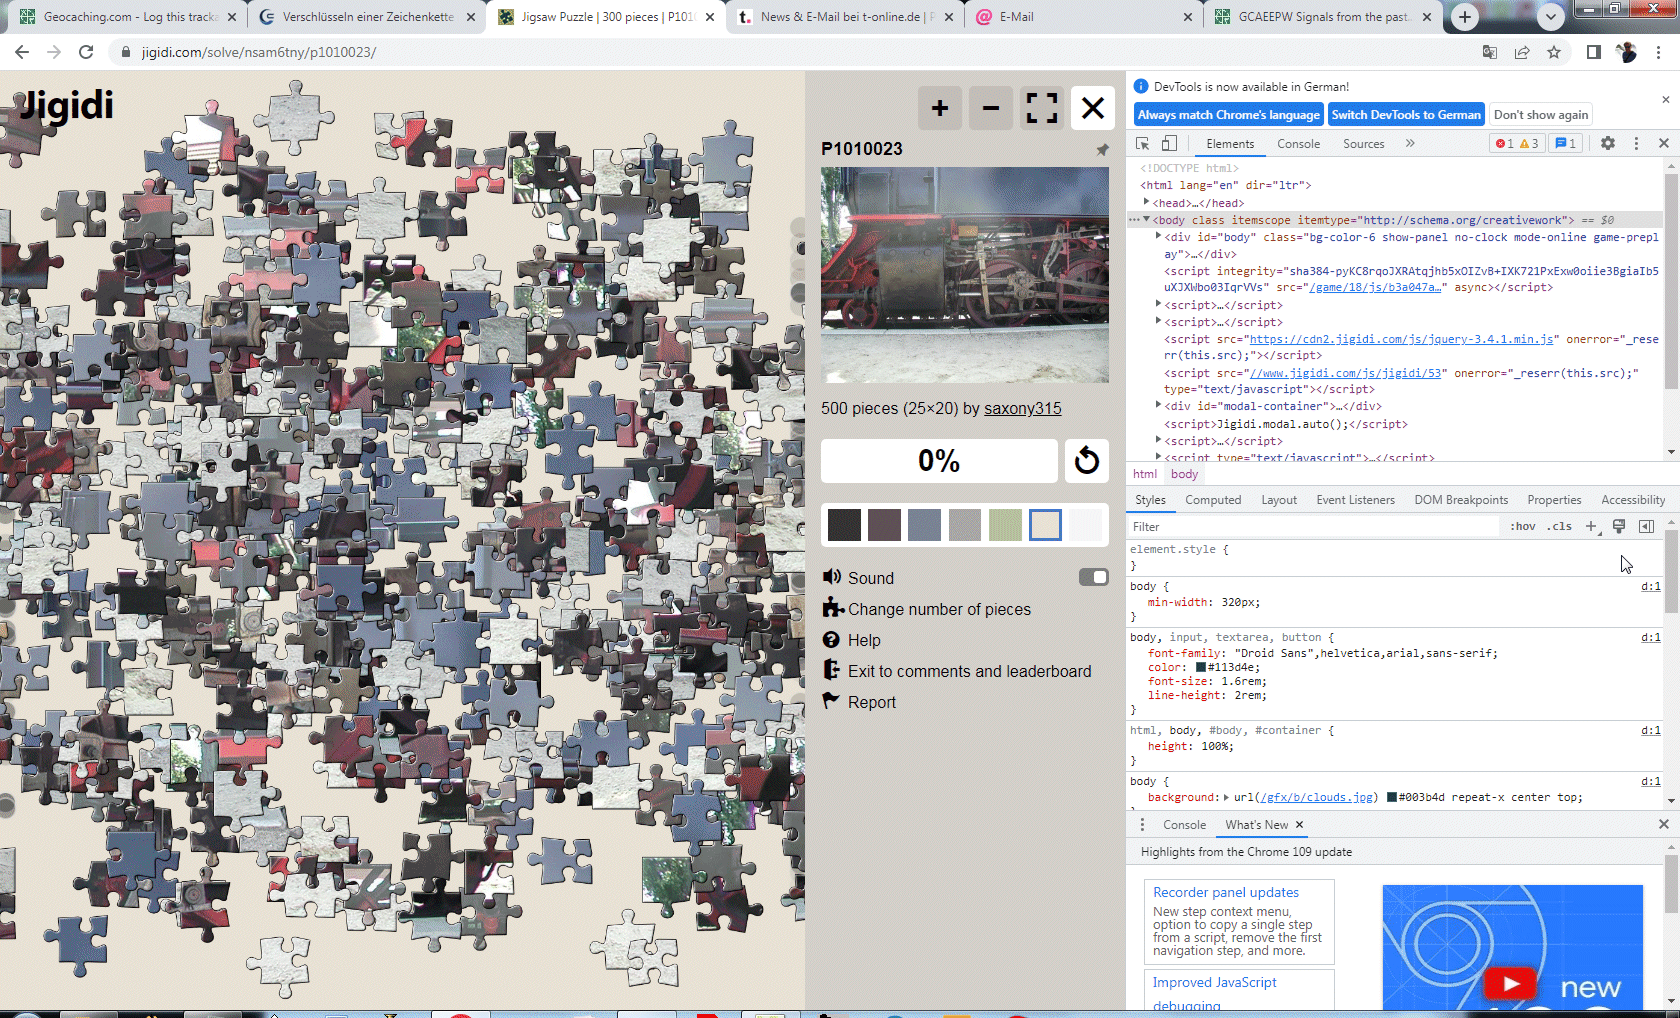Close the DevTools panel
The image size is (1680, 1018).
tap(1664, 144)
